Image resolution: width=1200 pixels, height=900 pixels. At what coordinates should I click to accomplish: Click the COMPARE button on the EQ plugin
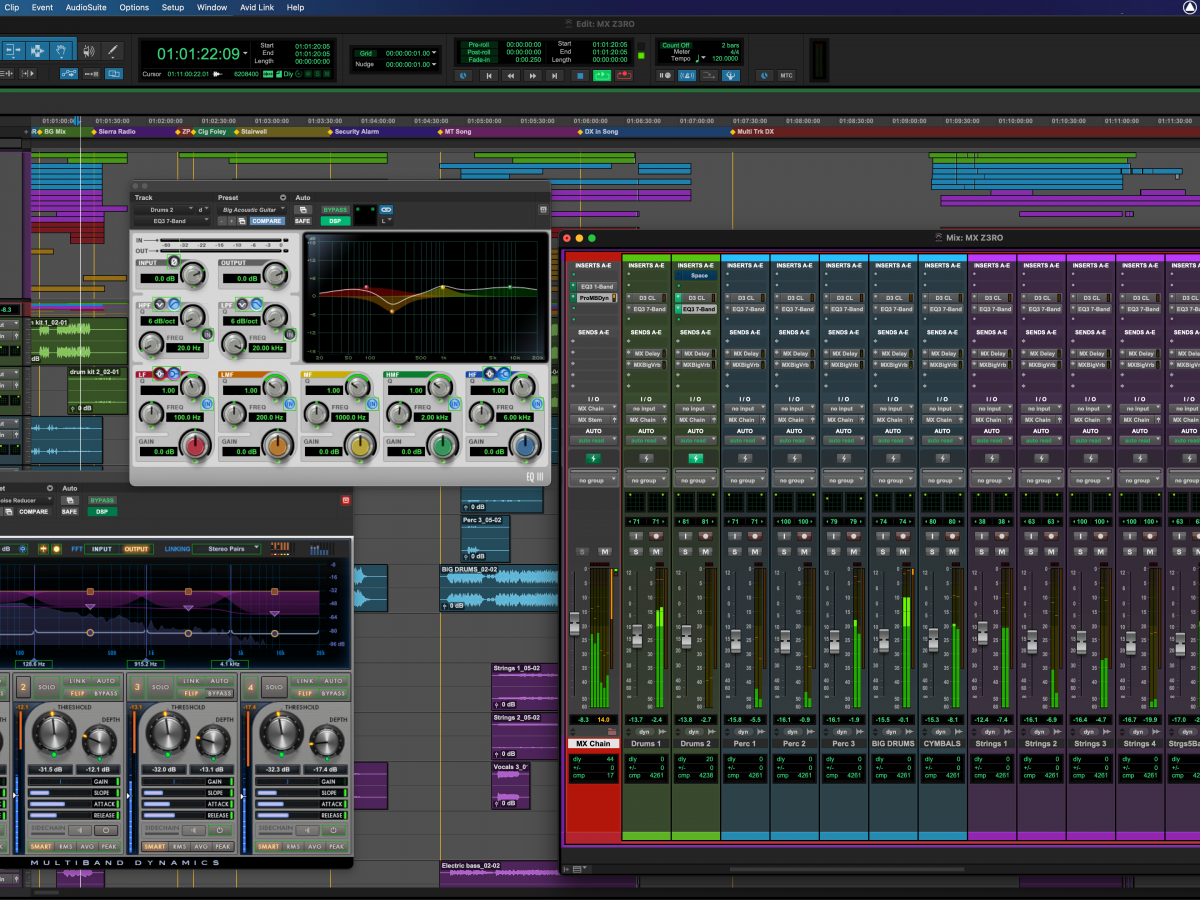point(267,221)
